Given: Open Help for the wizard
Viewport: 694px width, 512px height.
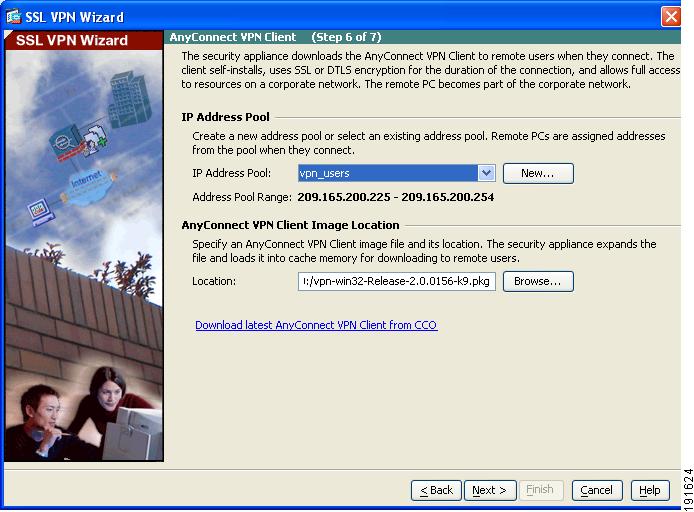Looking at the screenshot, I should [x=650, y=490].
